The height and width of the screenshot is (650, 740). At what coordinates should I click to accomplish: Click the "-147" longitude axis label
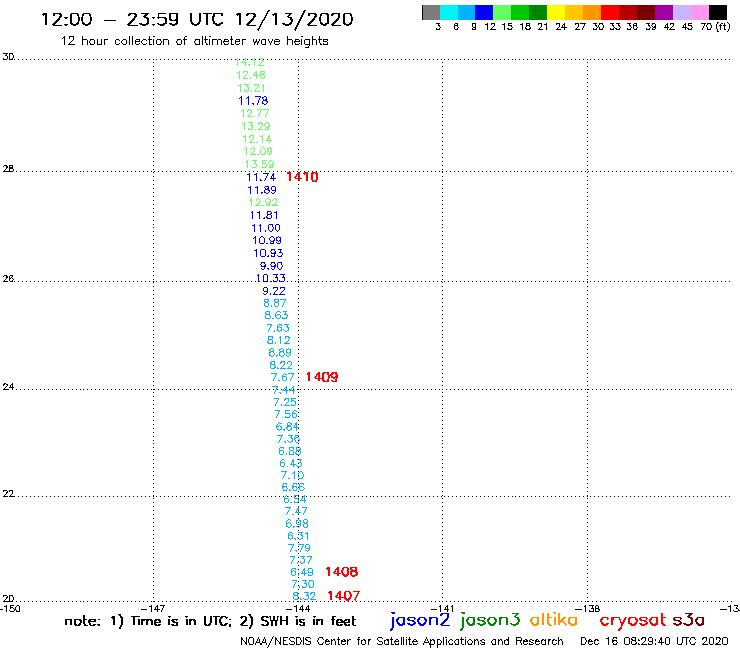[x=153, y=608]
